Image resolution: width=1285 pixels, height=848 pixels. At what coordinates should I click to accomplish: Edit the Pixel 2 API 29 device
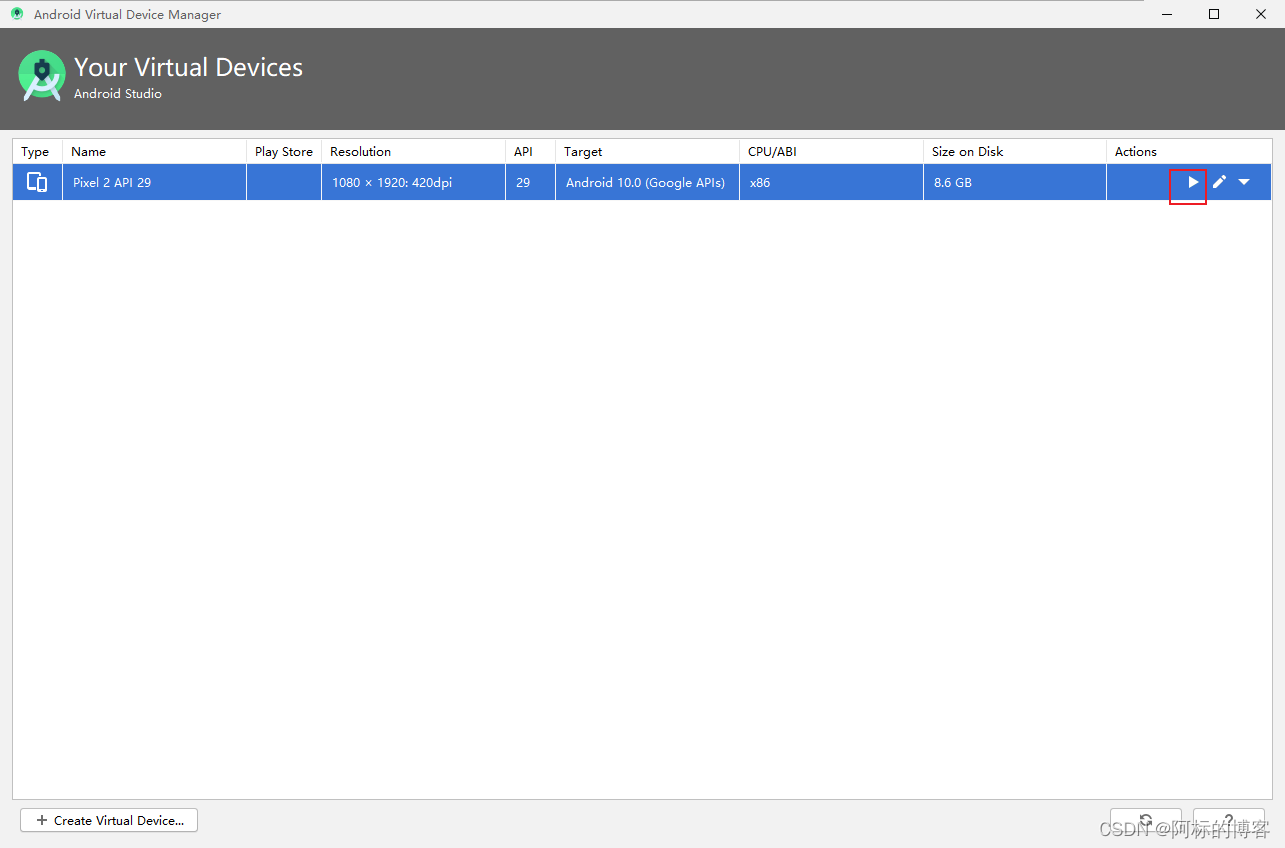1219,182
